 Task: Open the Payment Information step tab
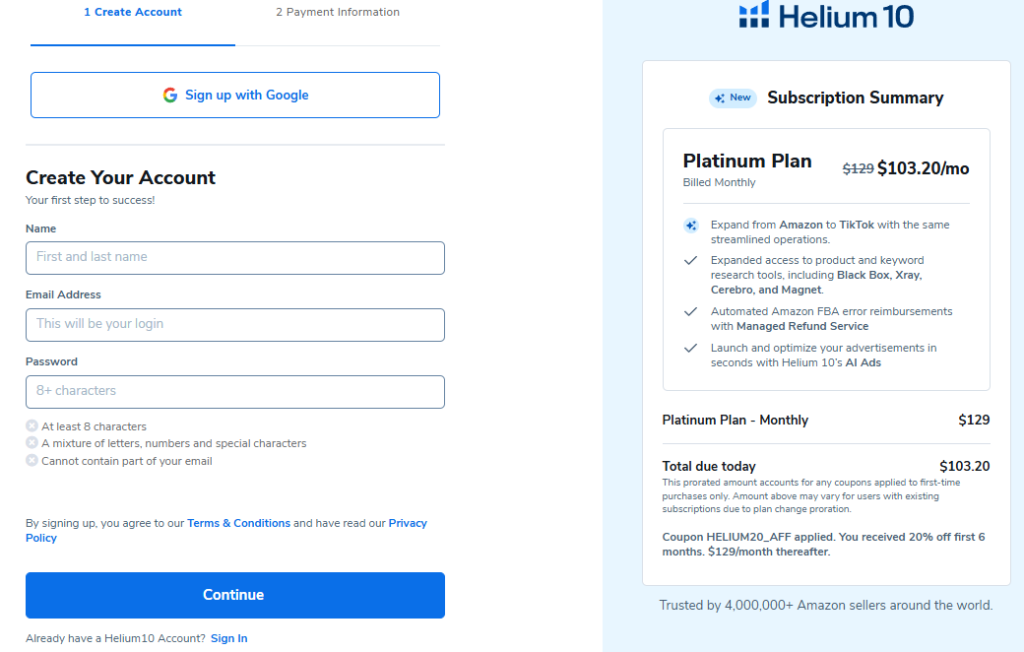[337, 13]
